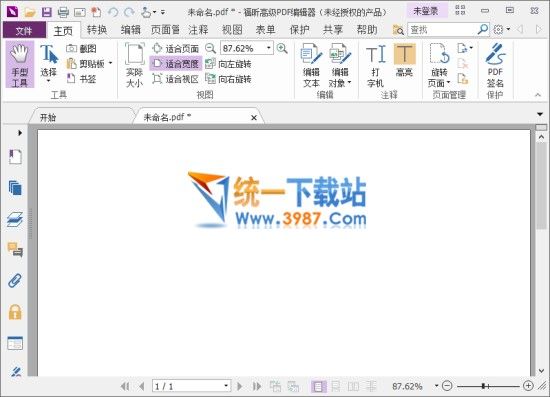
Task: Open the comments side panel
Action: pyautogui.click(x=15, y=250)
